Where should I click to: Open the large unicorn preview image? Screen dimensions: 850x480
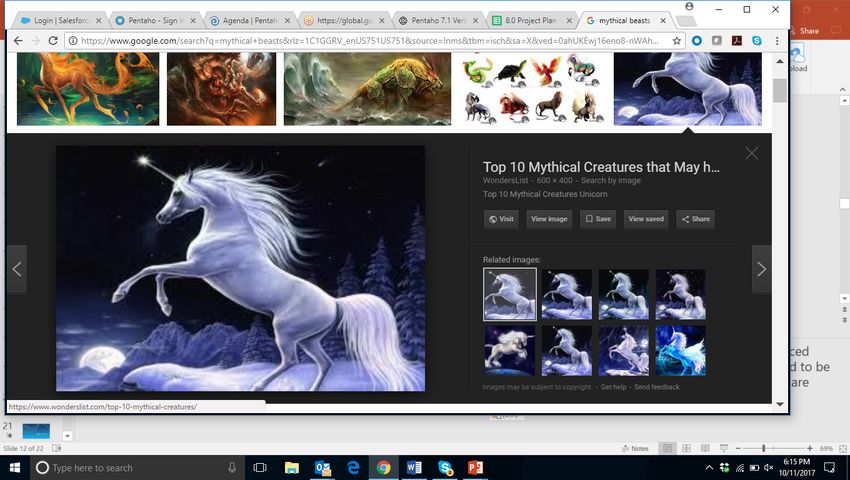point(241,268)
